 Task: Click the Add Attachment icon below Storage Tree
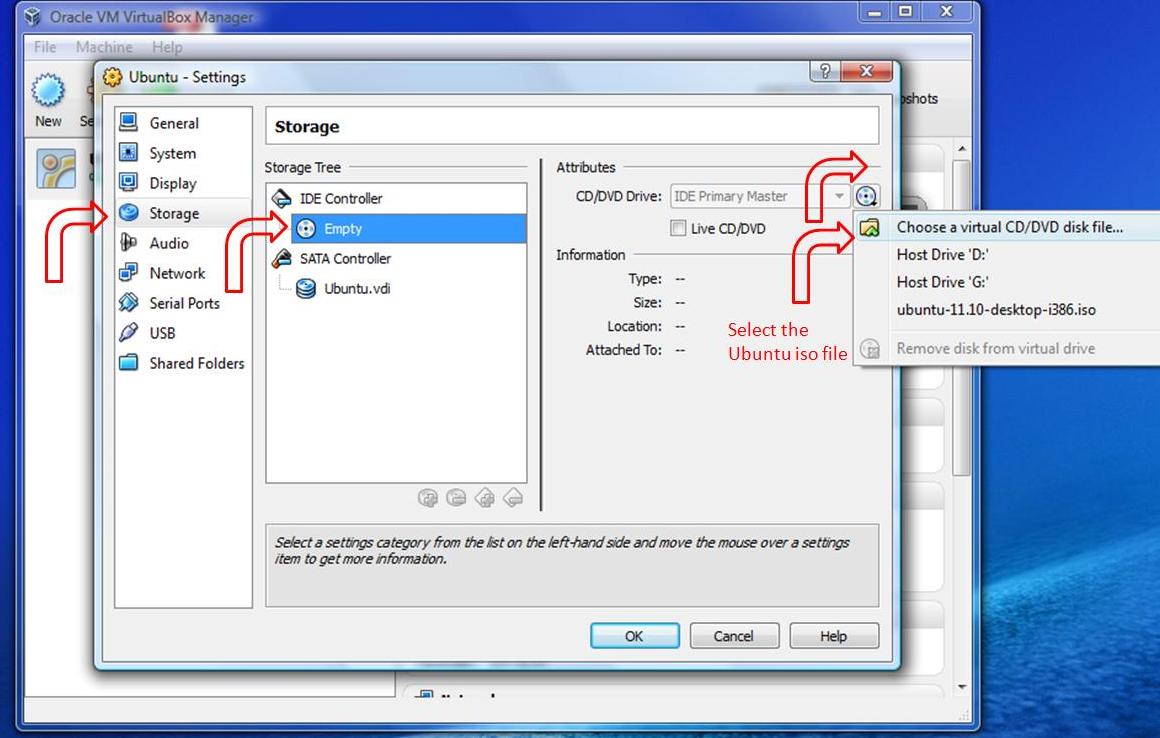(485, 498)
